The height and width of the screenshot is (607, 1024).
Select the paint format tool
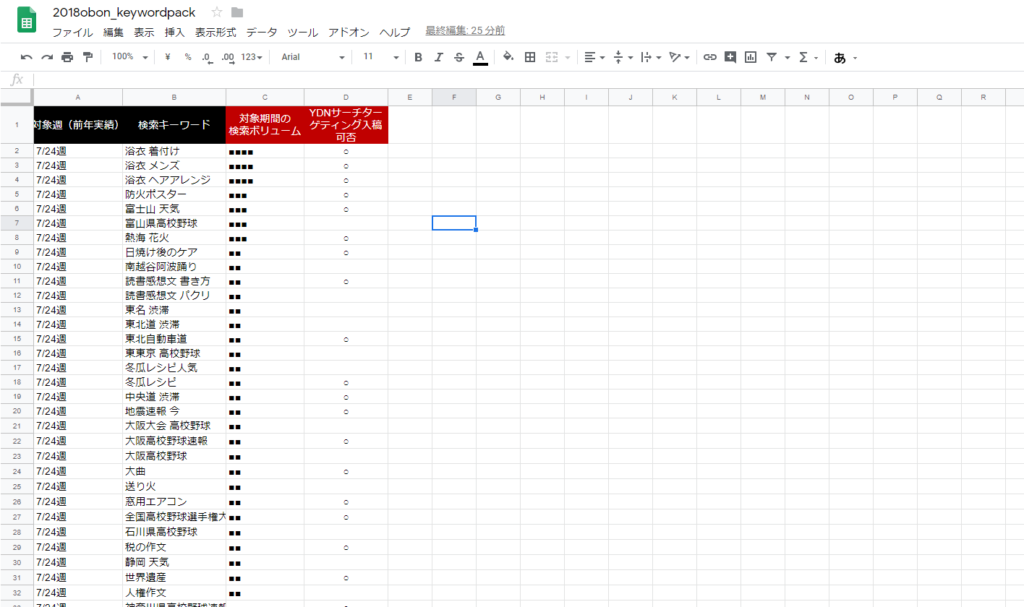pyautogui.click(x=88, y=58)
